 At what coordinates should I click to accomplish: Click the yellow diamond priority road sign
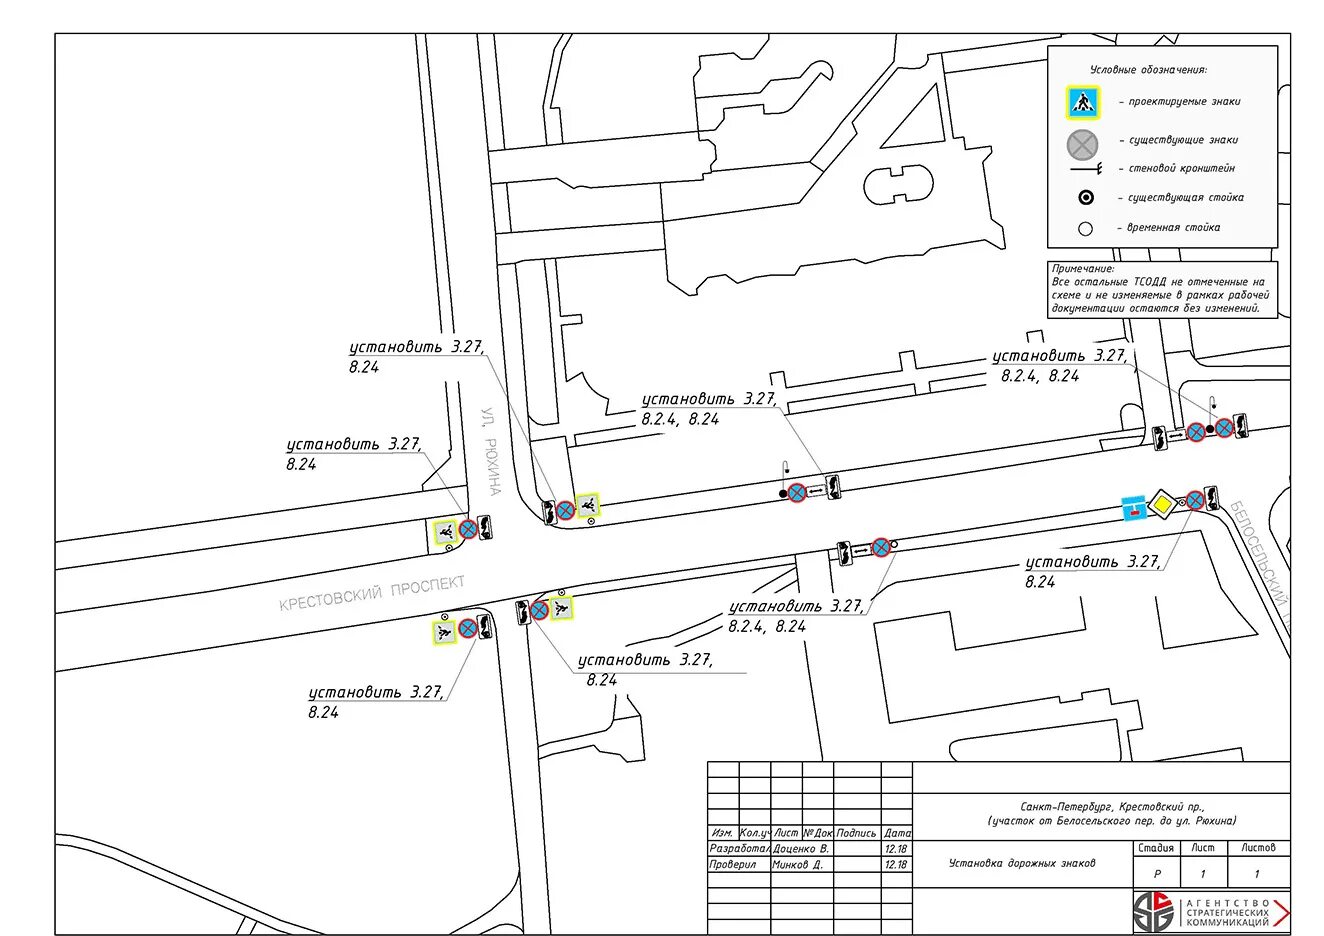point(1162,506)
